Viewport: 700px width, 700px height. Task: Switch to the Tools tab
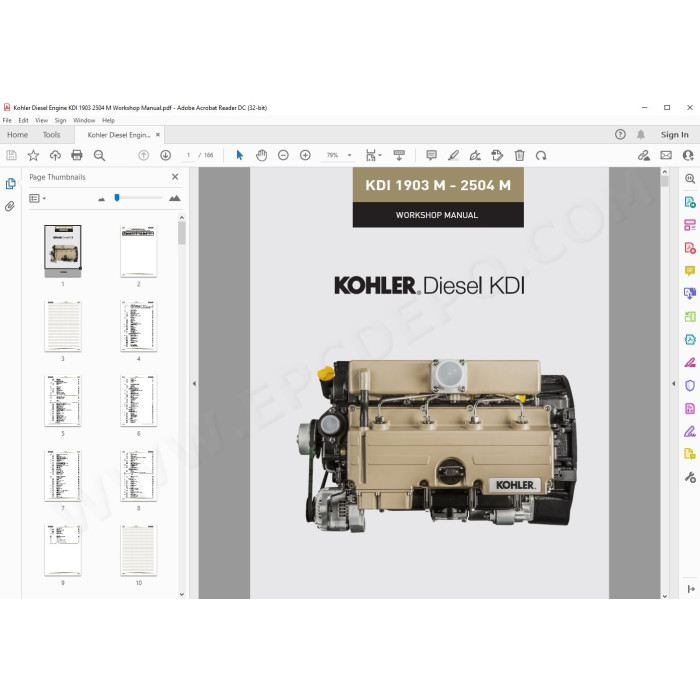[51, 135]
